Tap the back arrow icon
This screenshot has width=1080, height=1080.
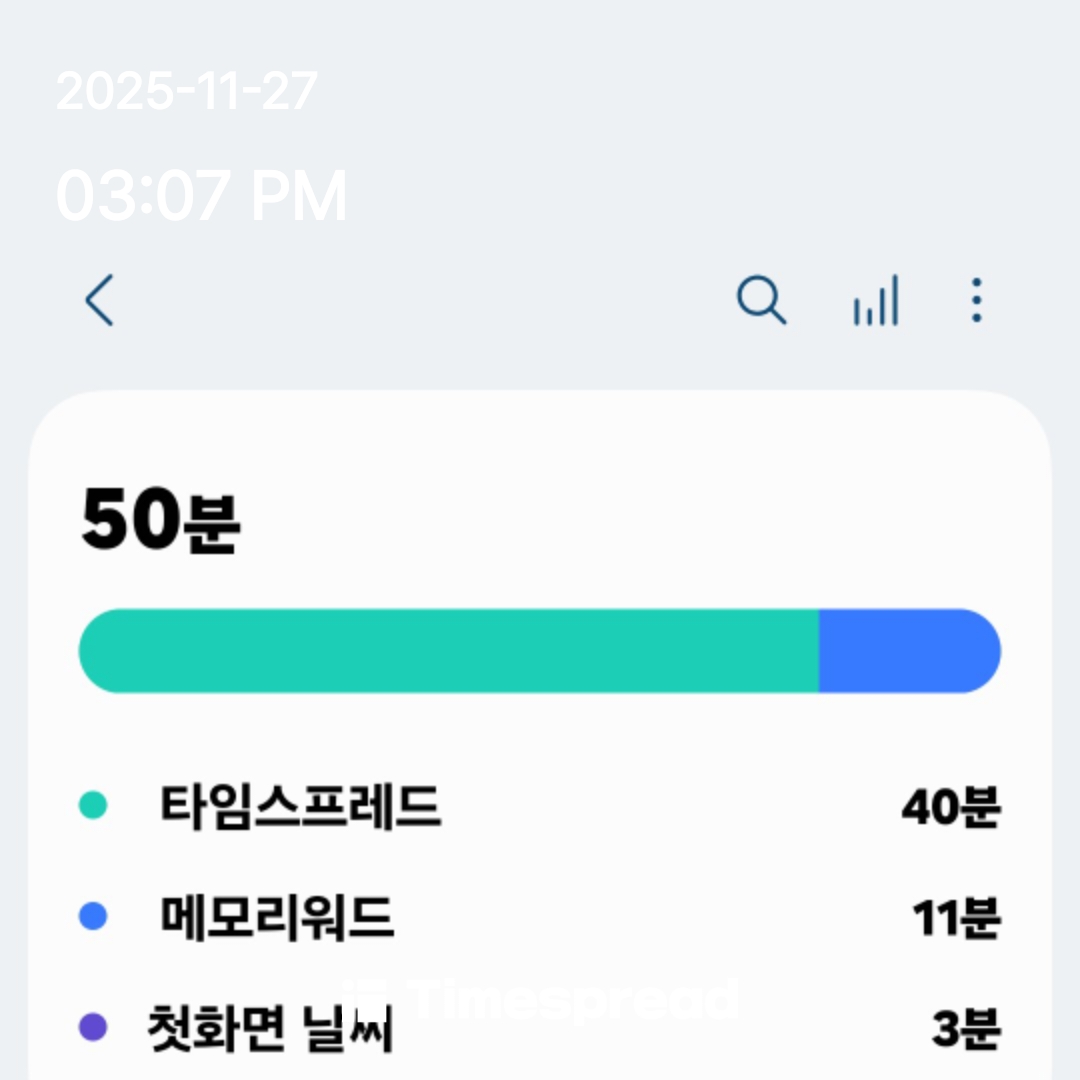(99, 300)
